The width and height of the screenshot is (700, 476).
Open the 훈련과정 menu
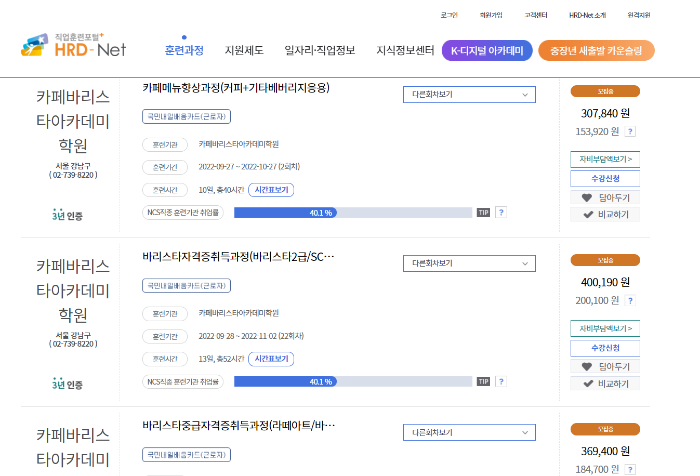184,50
